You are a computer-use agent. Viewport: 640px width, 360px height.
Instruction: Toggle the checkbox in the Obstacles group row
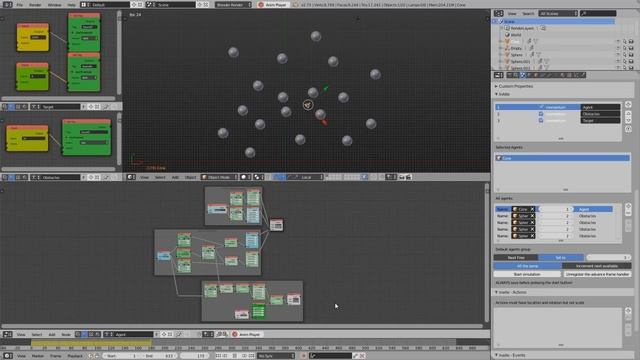click(541, 114)
